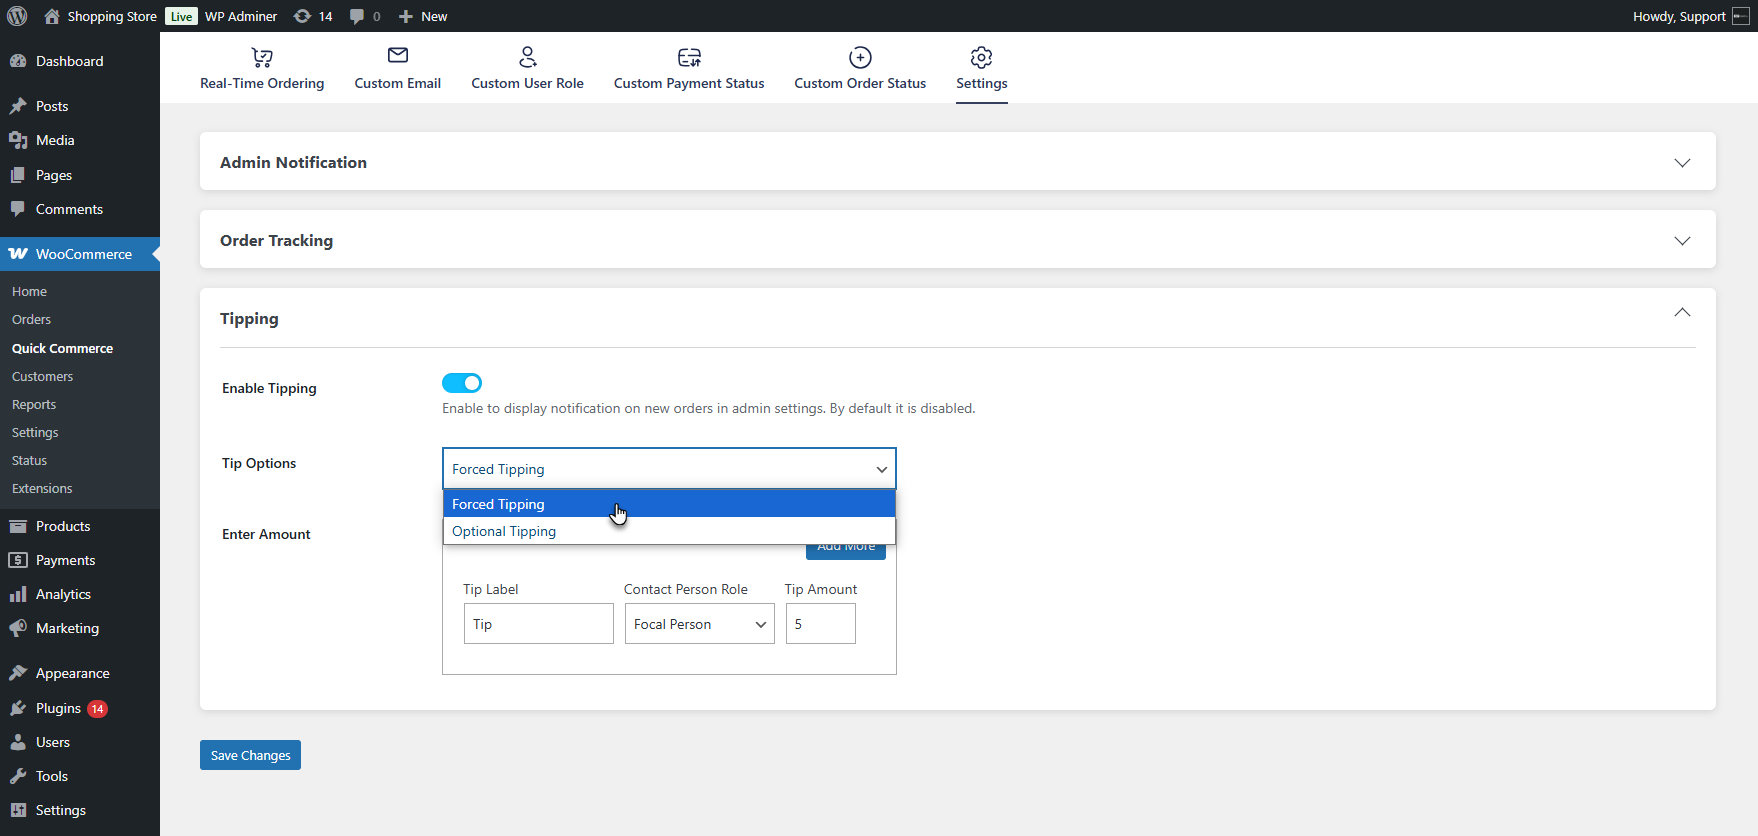1758x836 pixels.
Task: Open the Custom User Role person icon
Action: coord(527,57)
